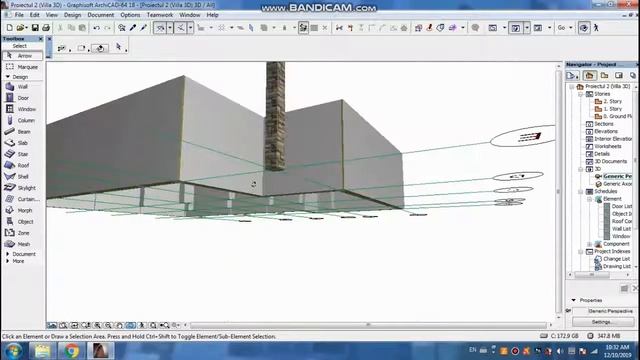
Task: Open the Edit menu
Action: point(34,15)
